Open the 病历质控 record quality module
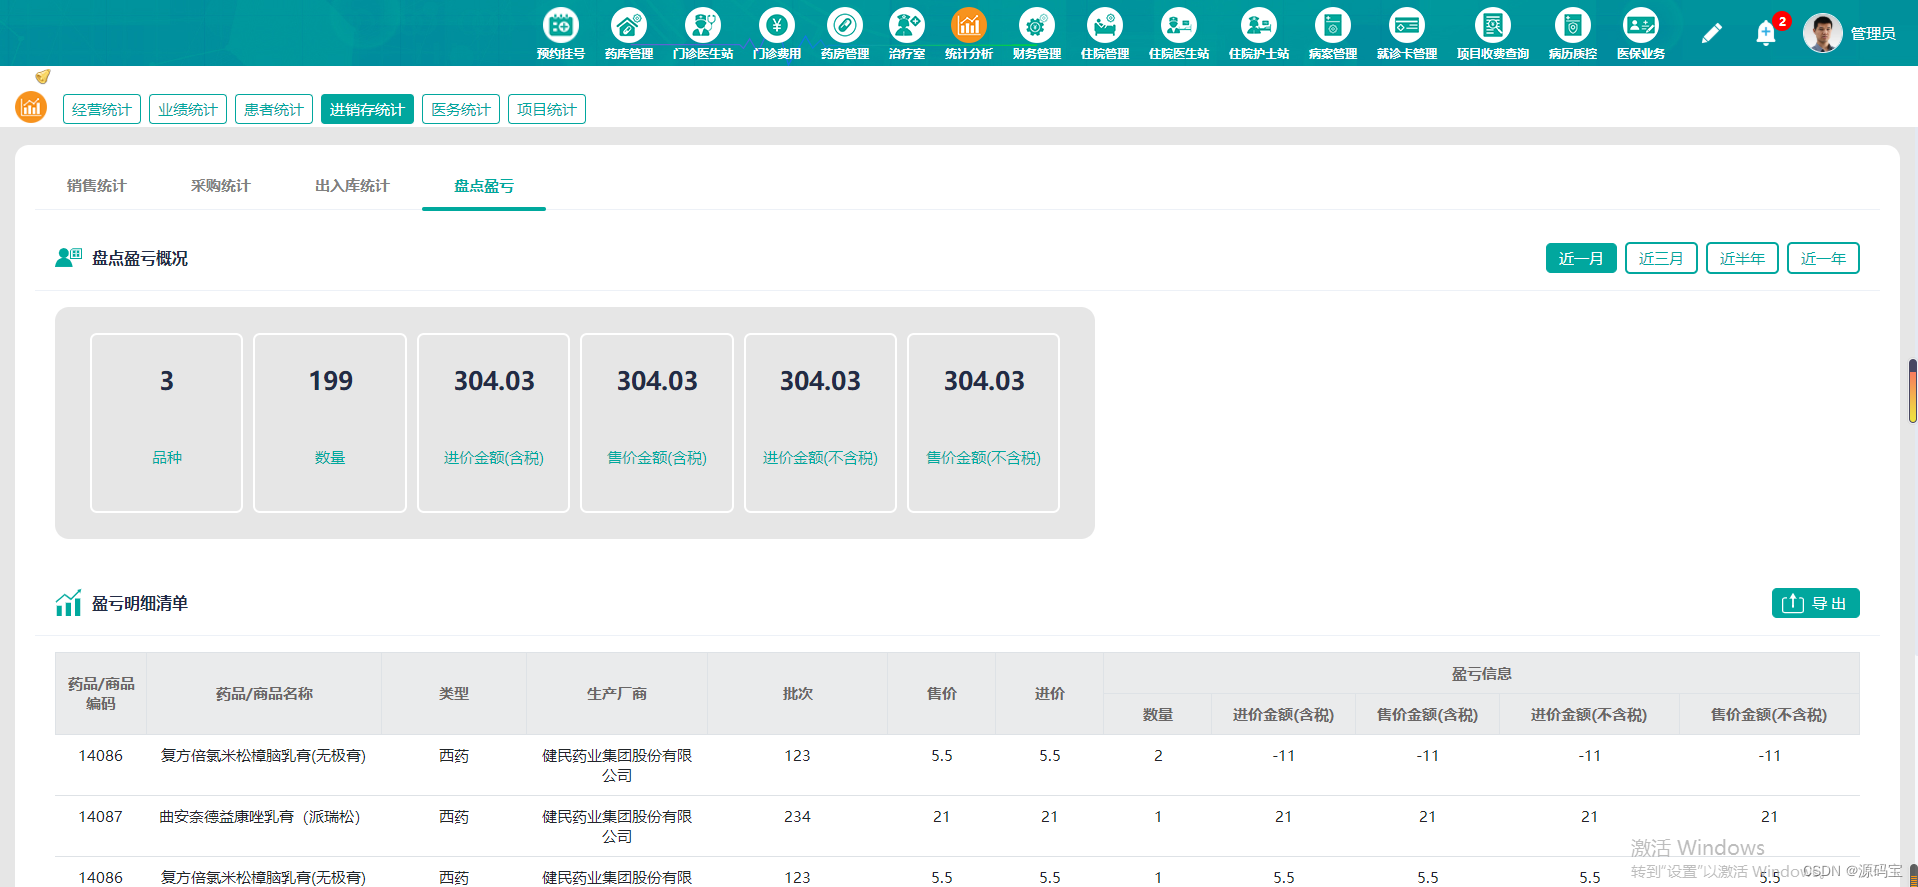This screenshot has width=1918, height=887. coord(1572,33)
